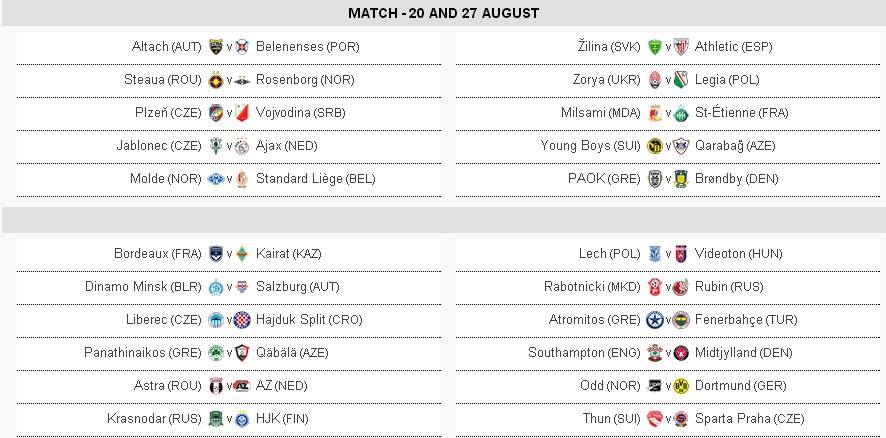Click the Bordeaux club crest icon
This screenshot has height=438, width=886.
215,254
